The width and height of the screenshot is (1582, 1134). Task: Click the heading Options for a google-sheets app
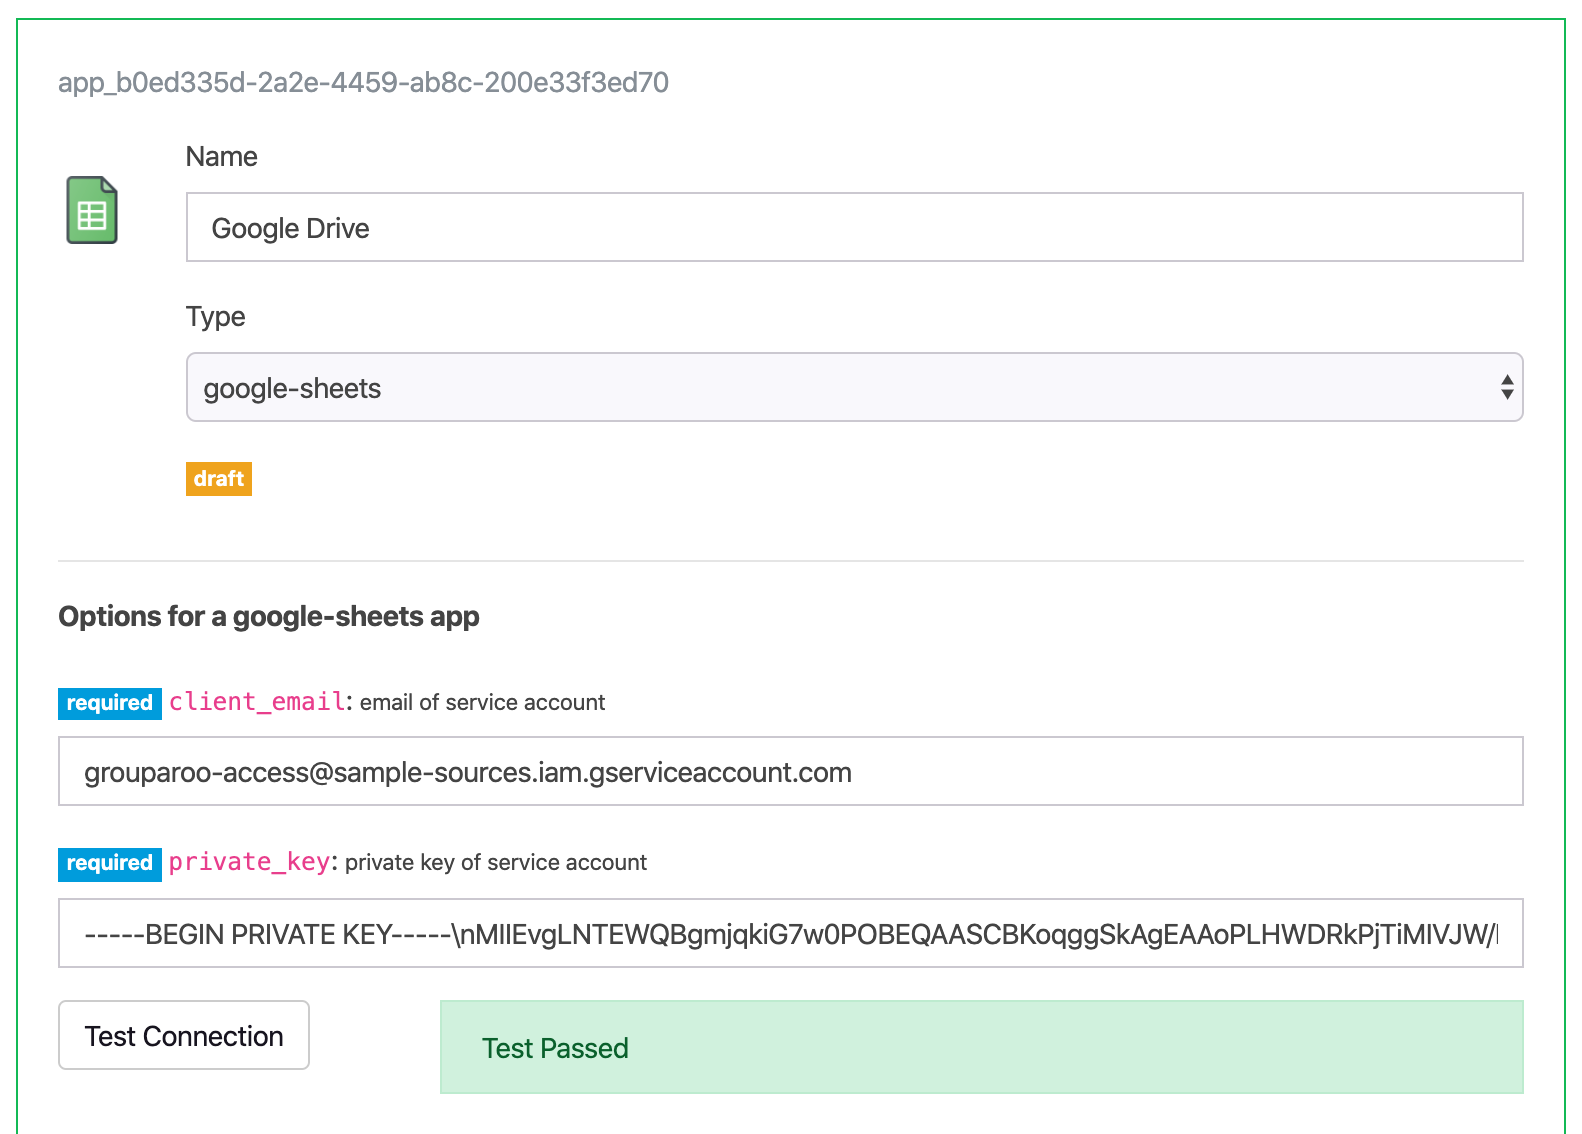point(269,616)
